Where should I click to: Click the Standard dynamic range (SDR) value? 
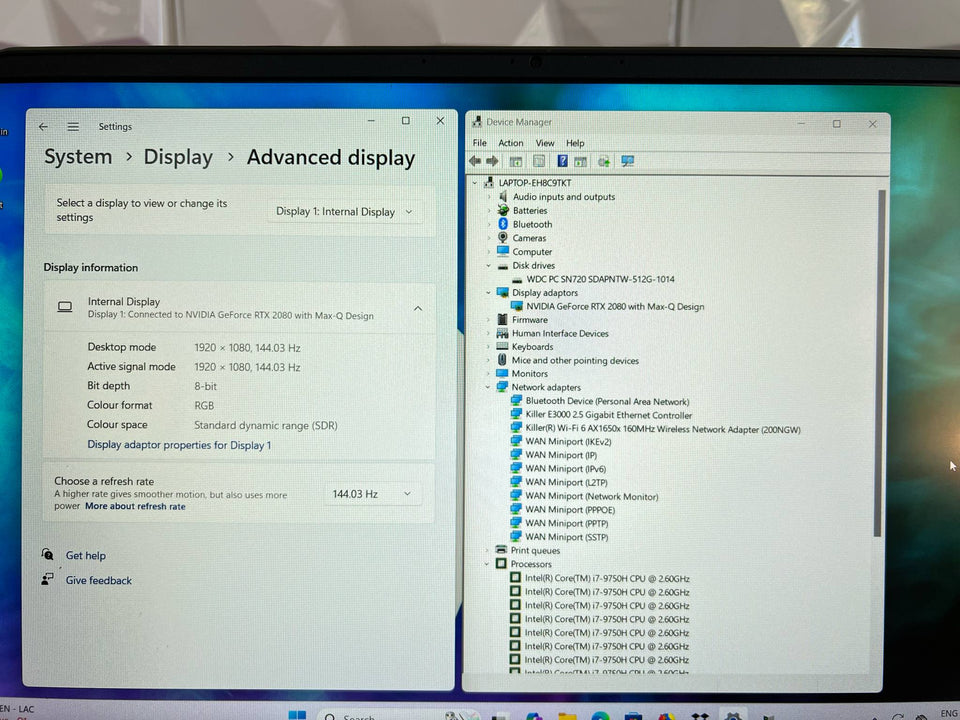click(x=266, y=425)
